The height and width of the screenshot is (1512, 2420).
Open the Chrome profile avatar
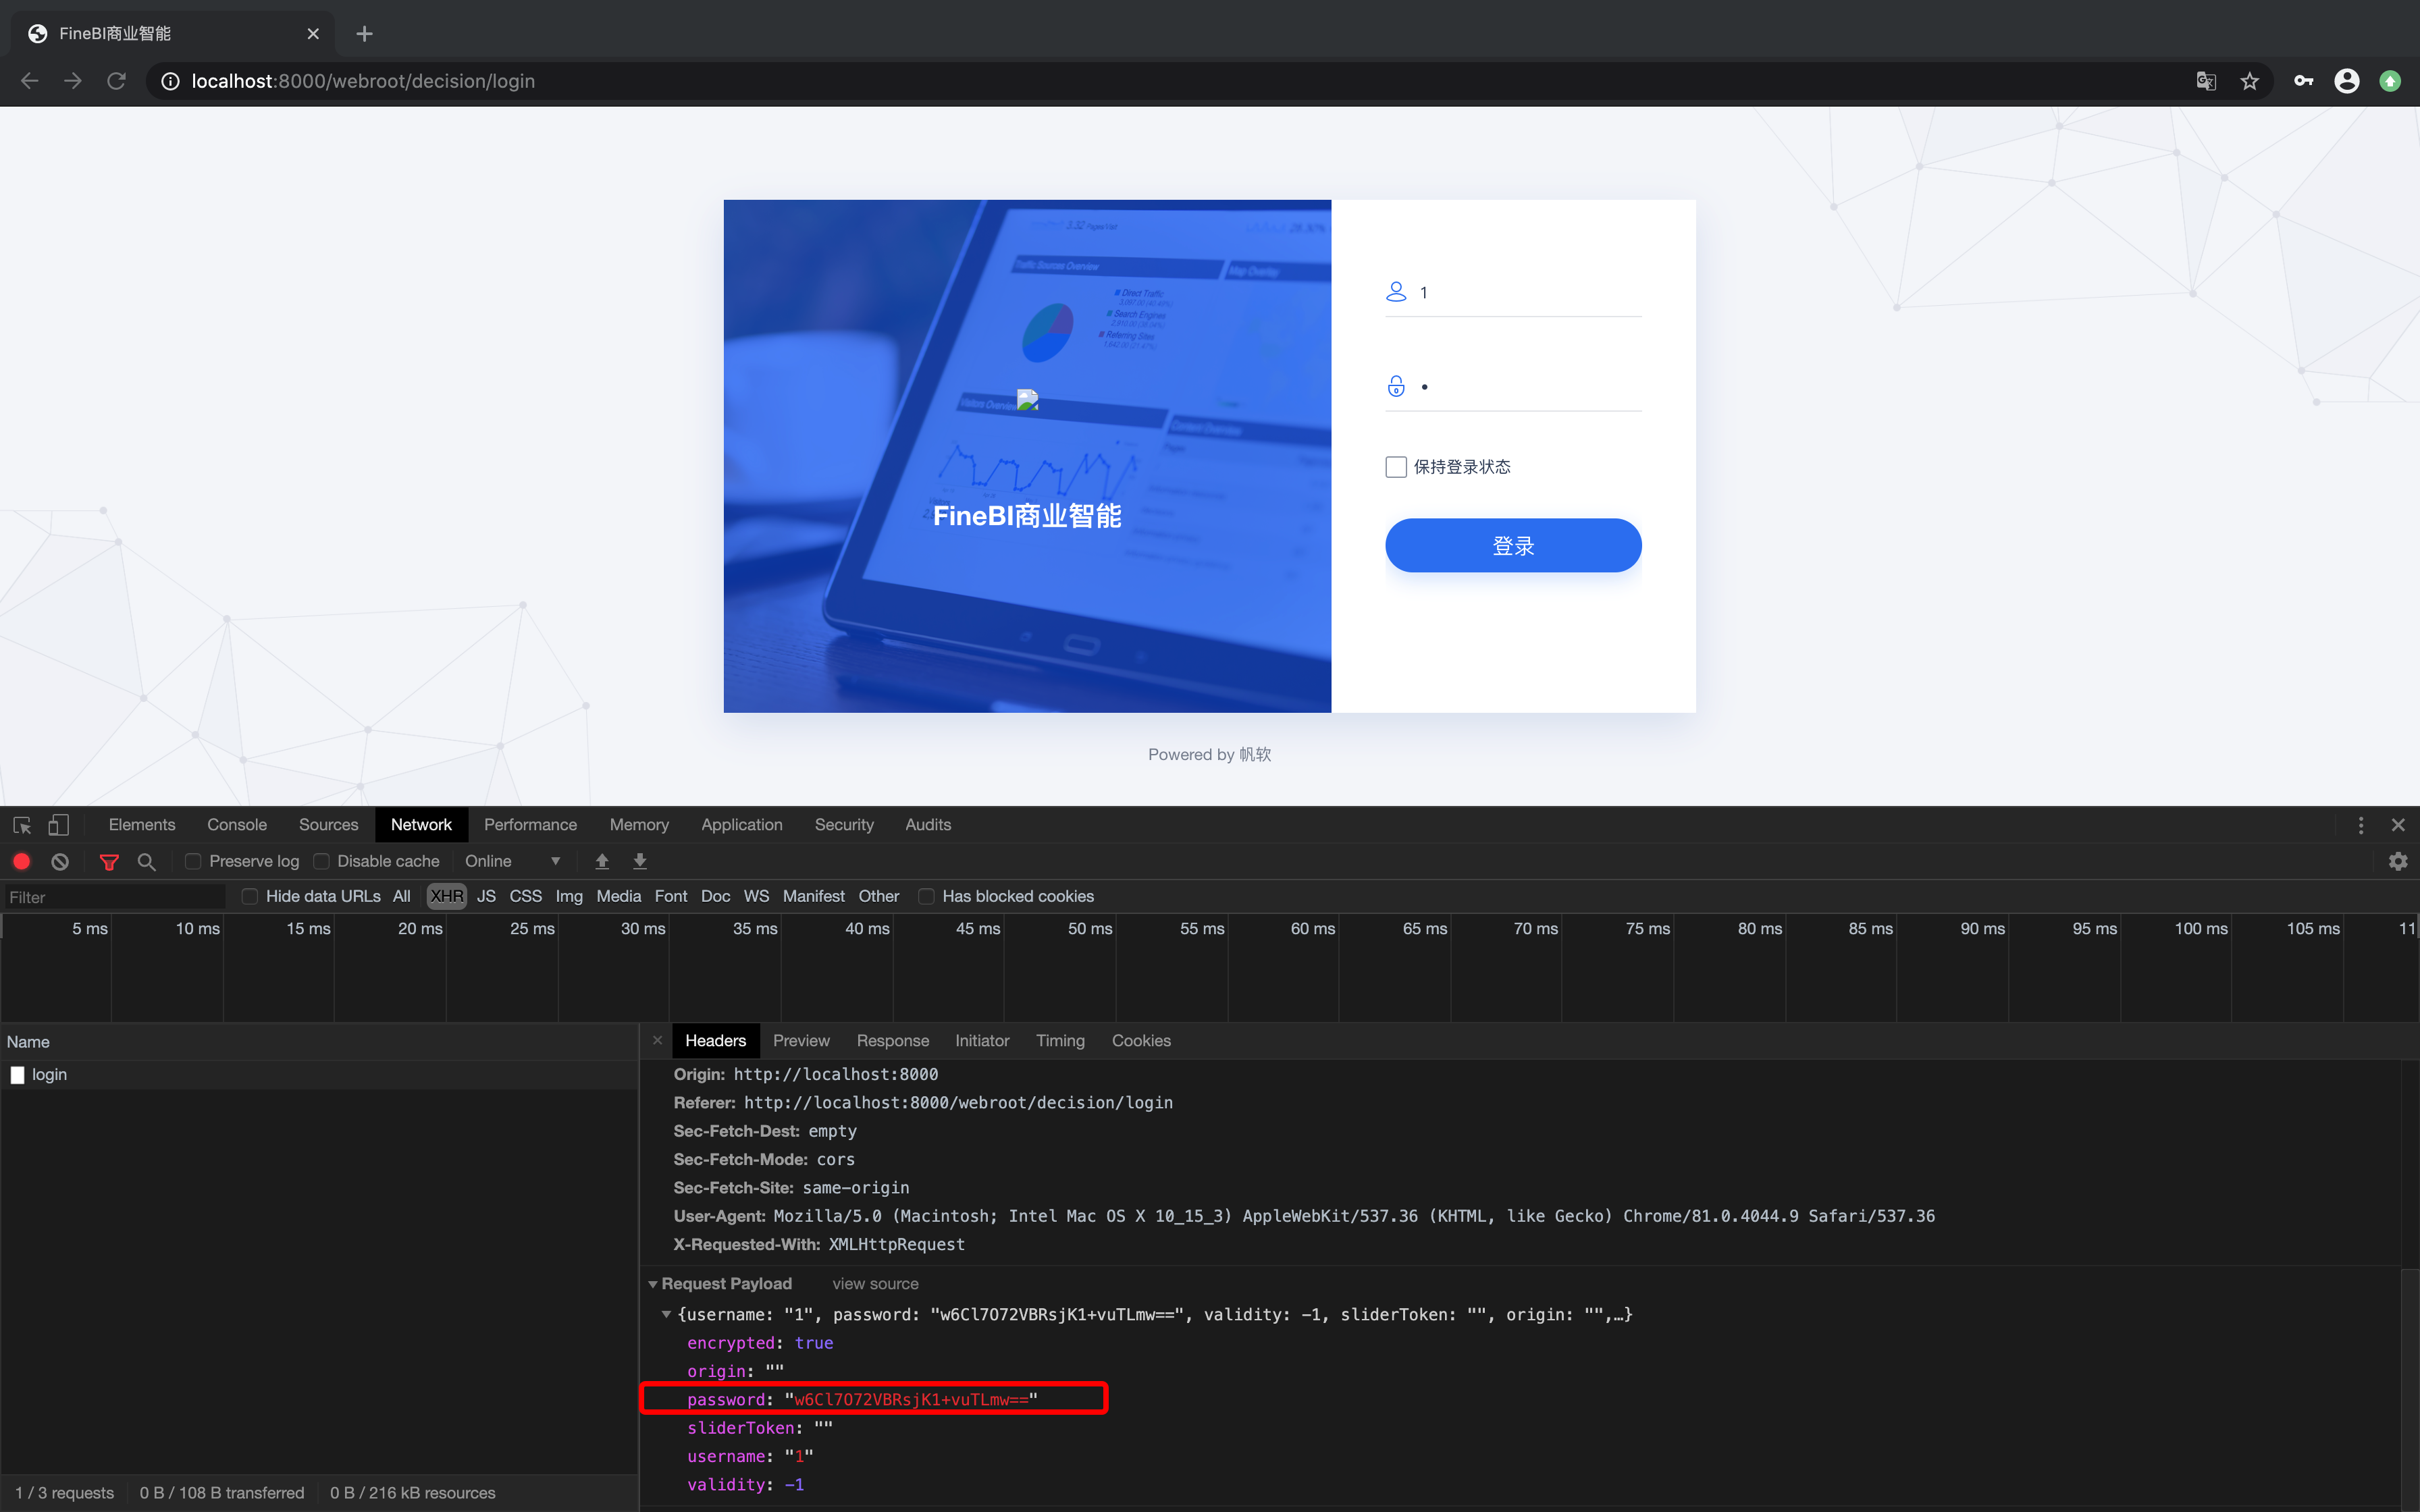tap(2346, 81)
